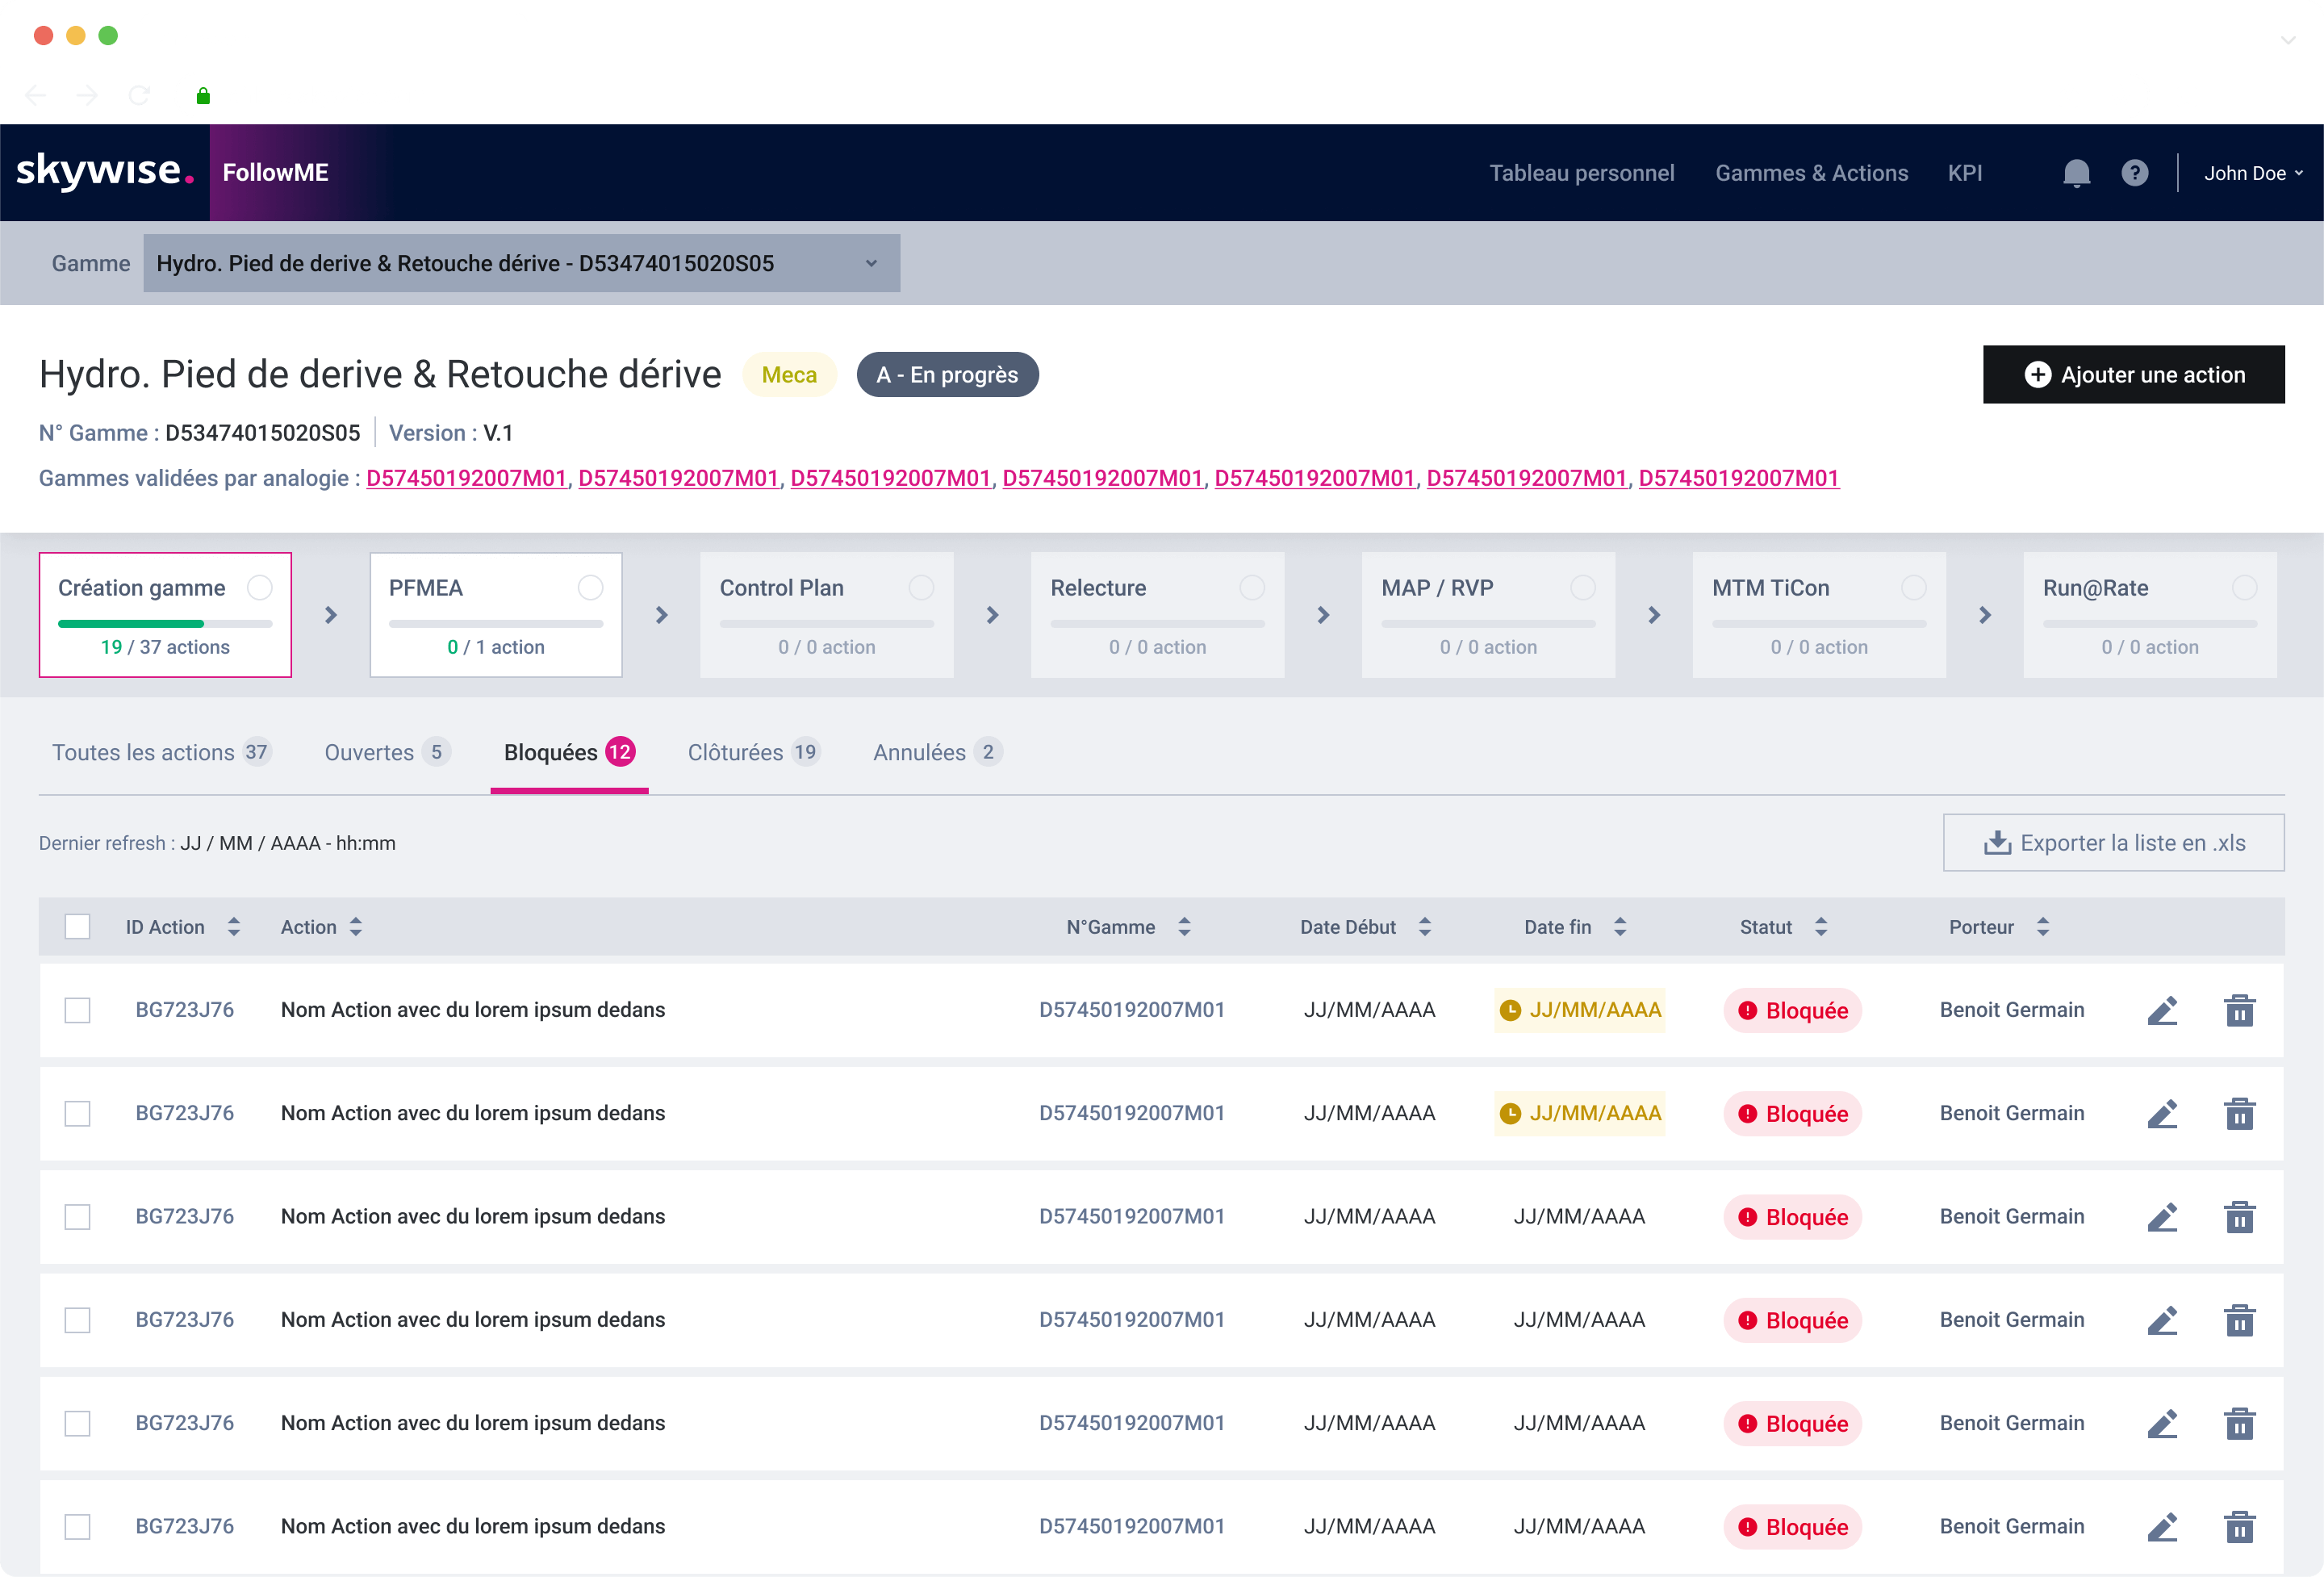Image resolution: width=2324 pixels, height=1577 pixels.
Task: Check the select-all checkbox in table header
Action: (x=77, y=927)
